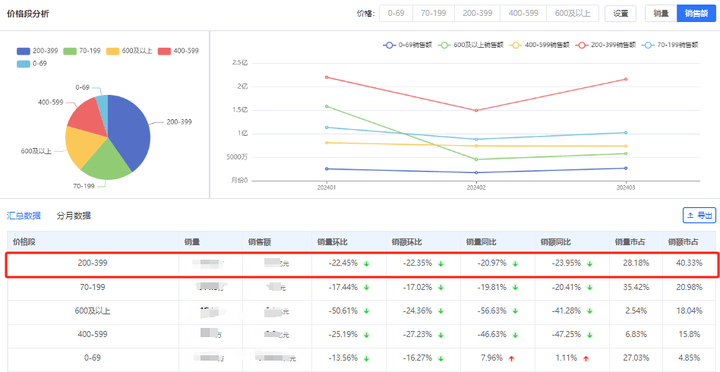Screen dimensions: 720x372
Task: Select the 汇总数据 tab
Action: tap(24, 215)
